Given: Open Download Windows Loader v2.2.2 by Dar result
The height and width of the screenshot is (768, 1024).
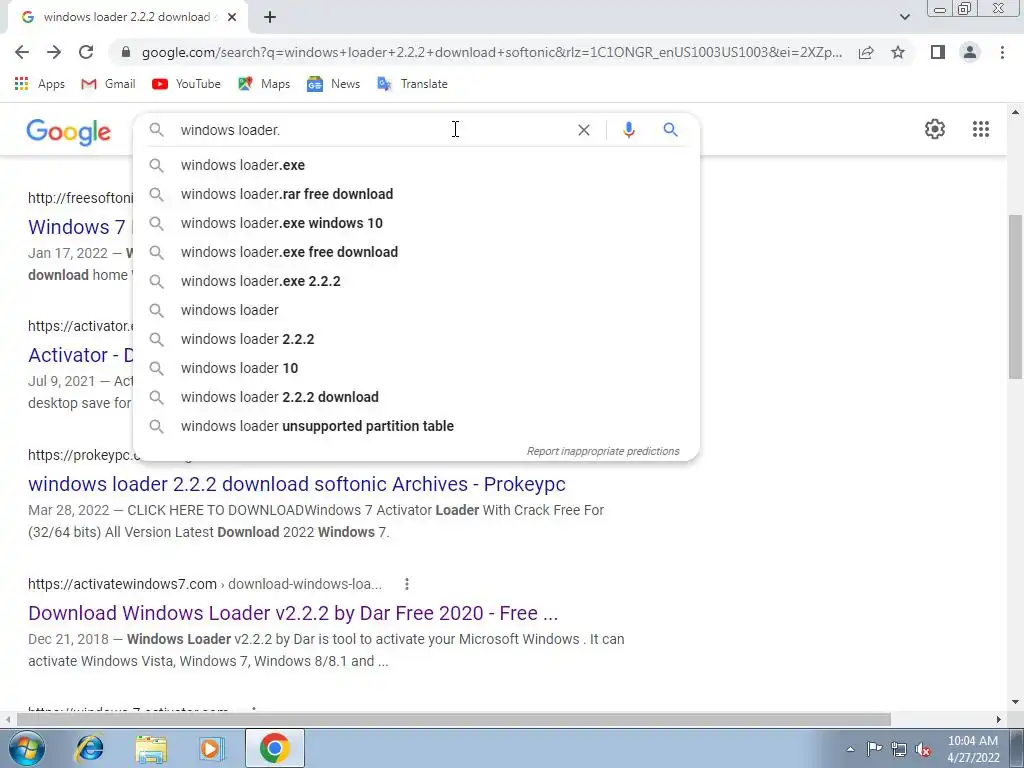Looking at the screenshot, I should coord(293,613).
